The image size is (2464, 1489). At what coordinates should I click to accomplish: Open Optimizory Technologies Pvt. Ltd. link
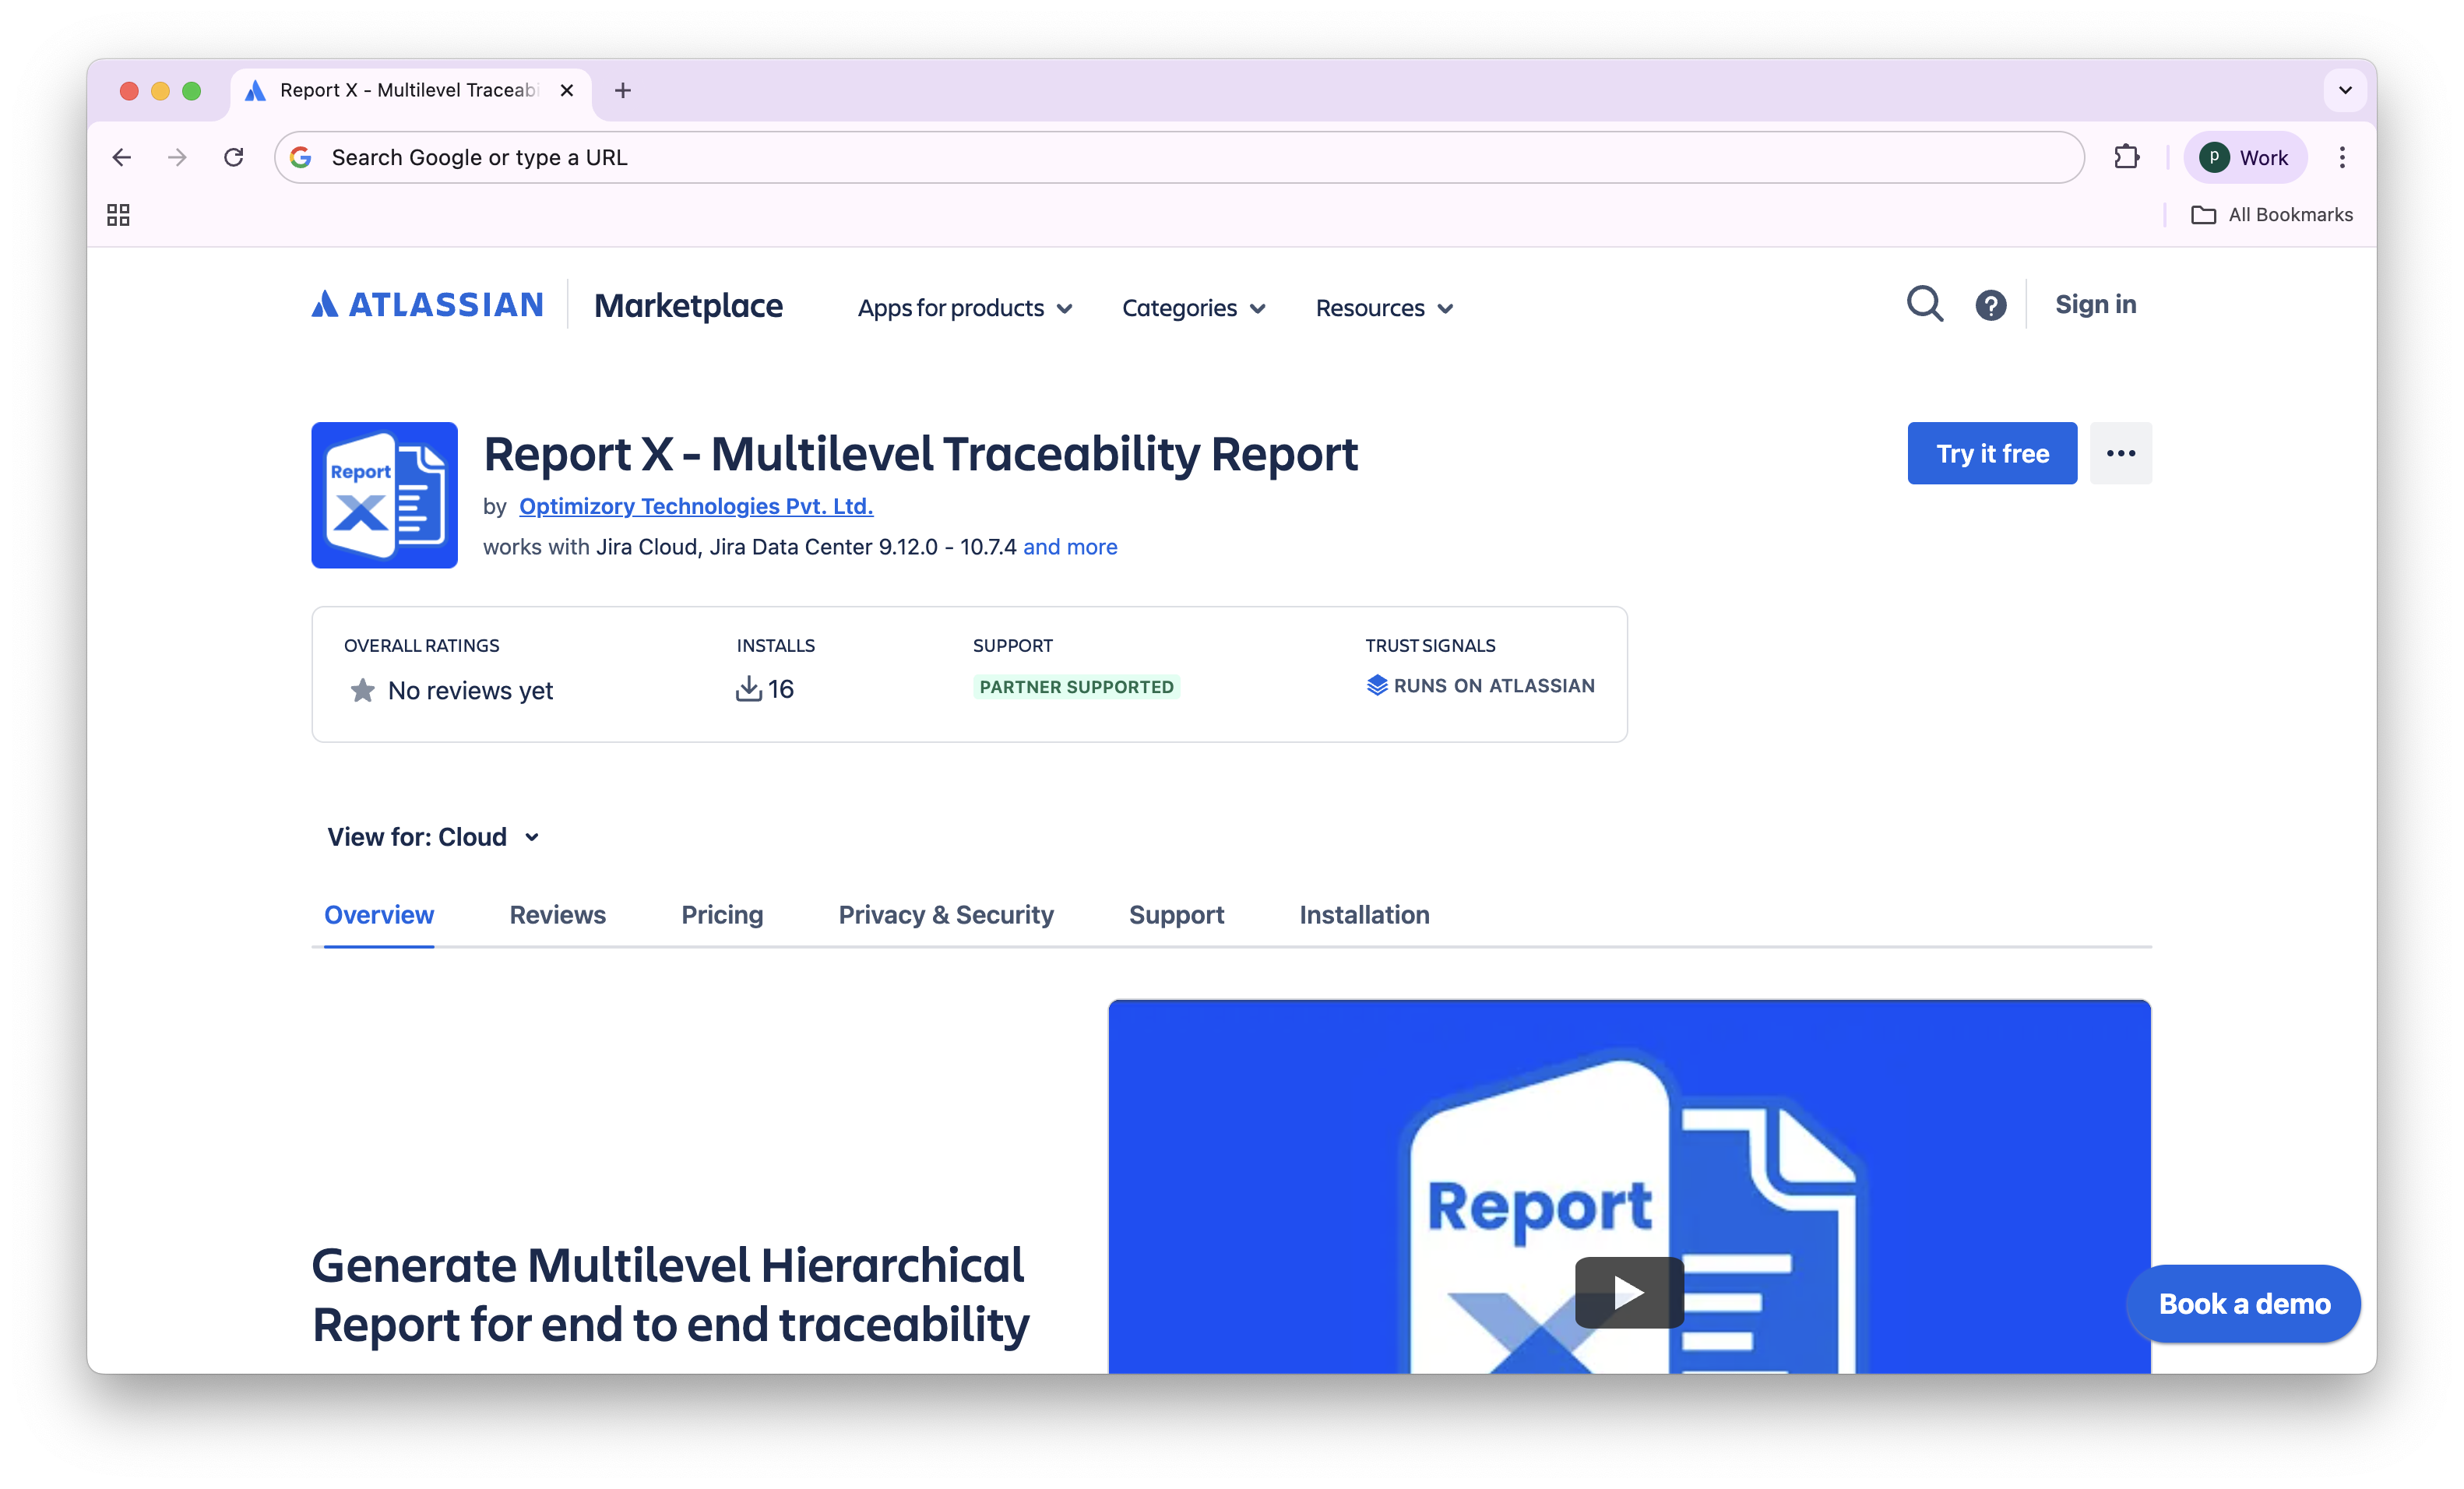[696, 506]
